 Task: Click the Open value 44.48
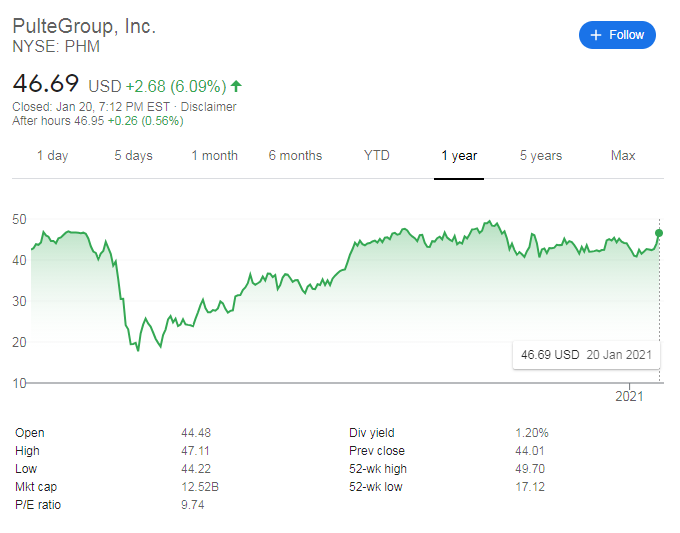click(x=196, y=433)
